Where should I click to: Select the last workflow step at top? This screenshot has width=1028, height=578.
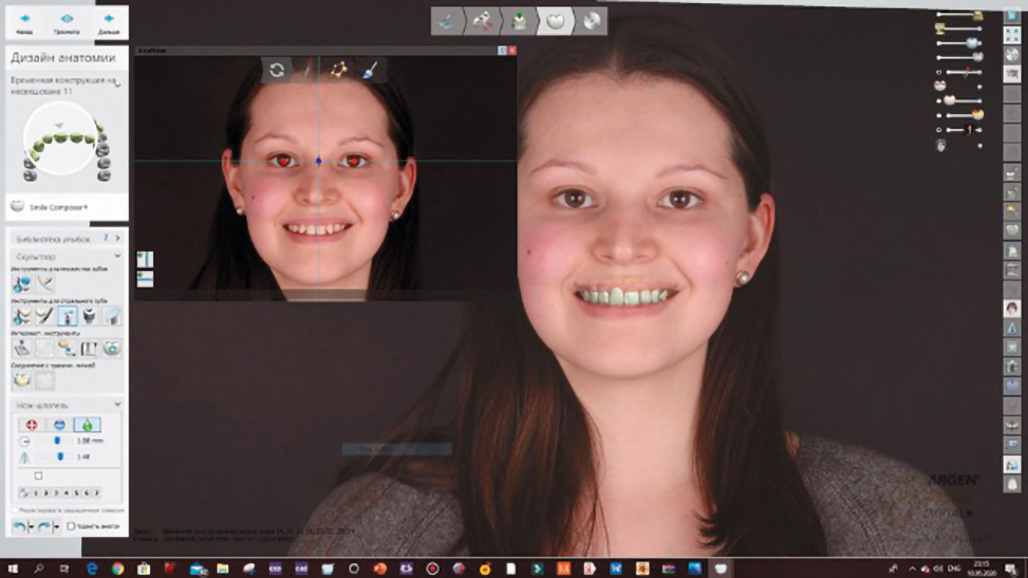click(x=592, y=20)
